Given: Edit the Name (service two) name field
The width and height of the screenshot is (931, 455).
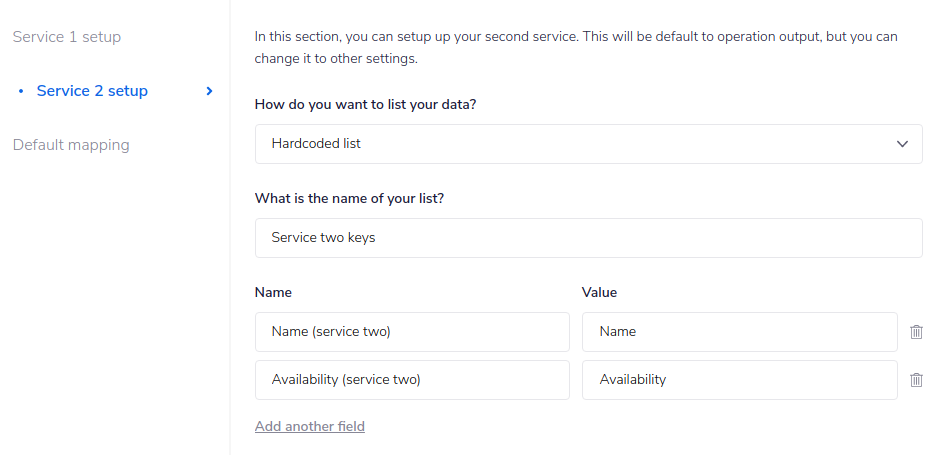Looking at the screenshot, I should [x=412, y=332].
